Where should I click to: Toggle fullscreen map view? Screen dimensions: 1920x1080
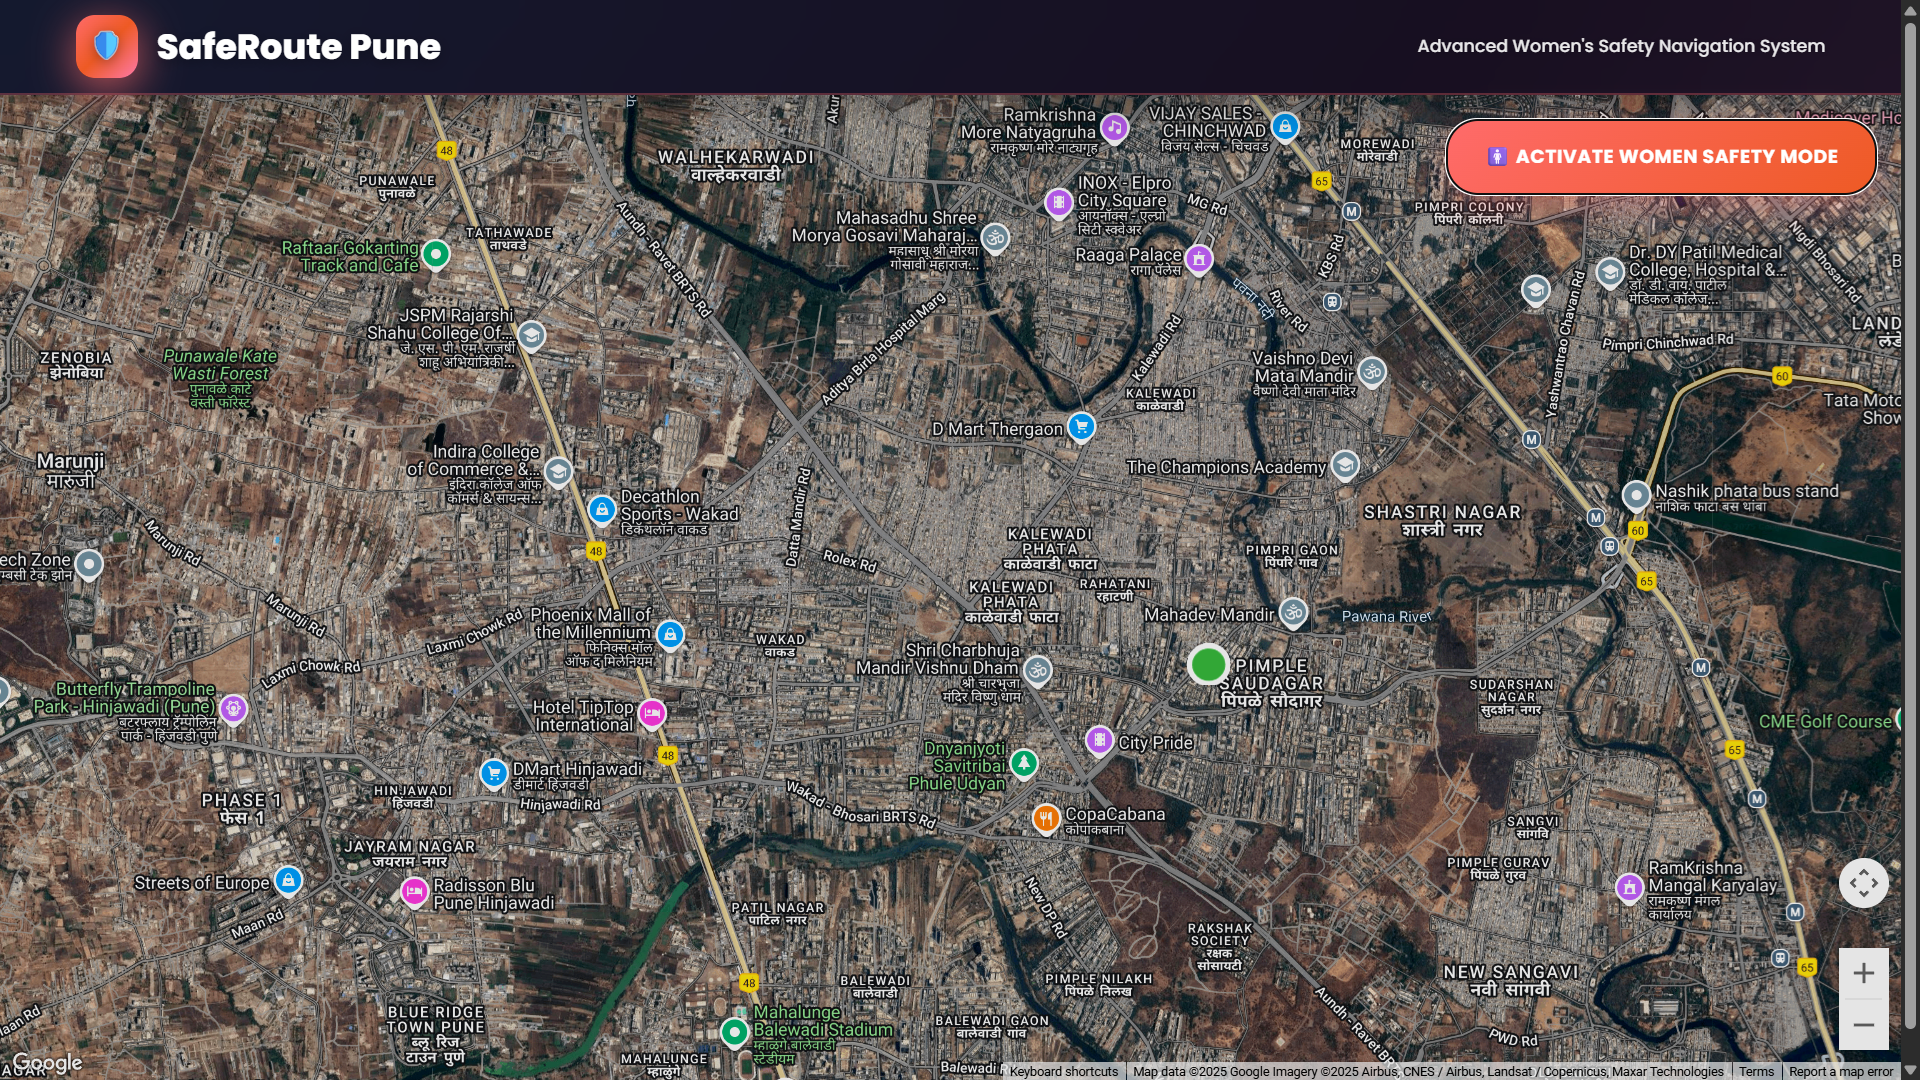click(x=1863, y=883)
